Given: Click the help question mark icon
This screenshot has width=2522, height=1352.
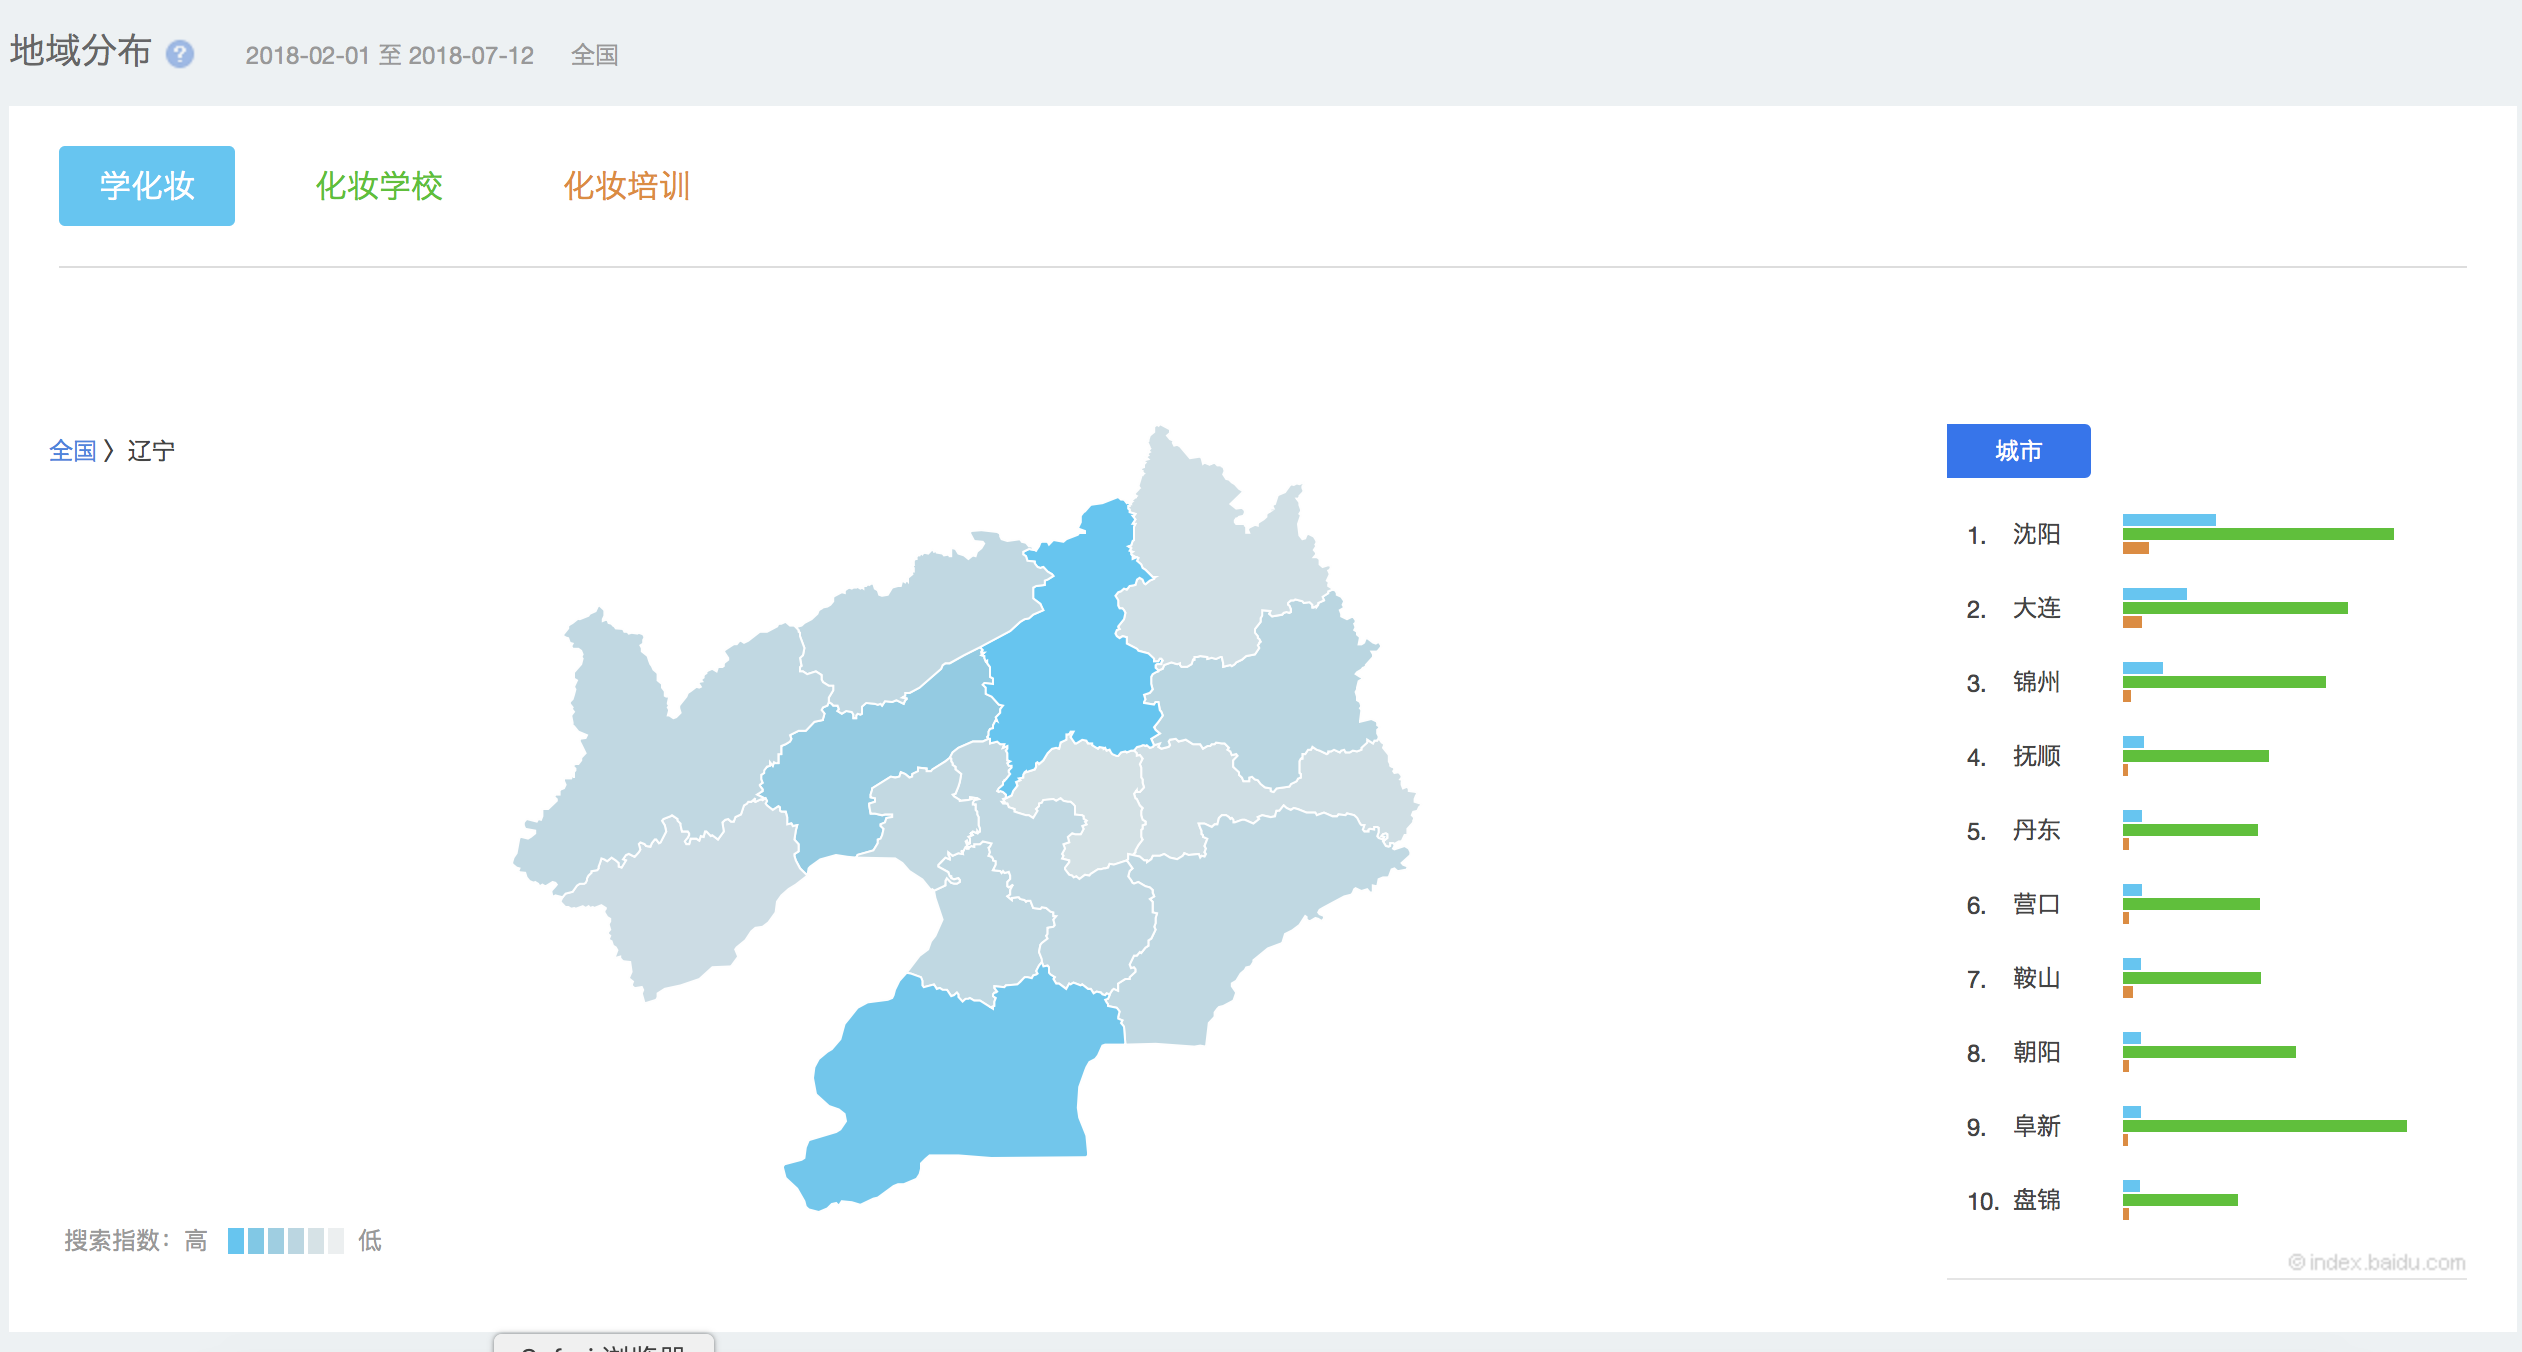Looking at the screenshot, I should pos(180,54).
